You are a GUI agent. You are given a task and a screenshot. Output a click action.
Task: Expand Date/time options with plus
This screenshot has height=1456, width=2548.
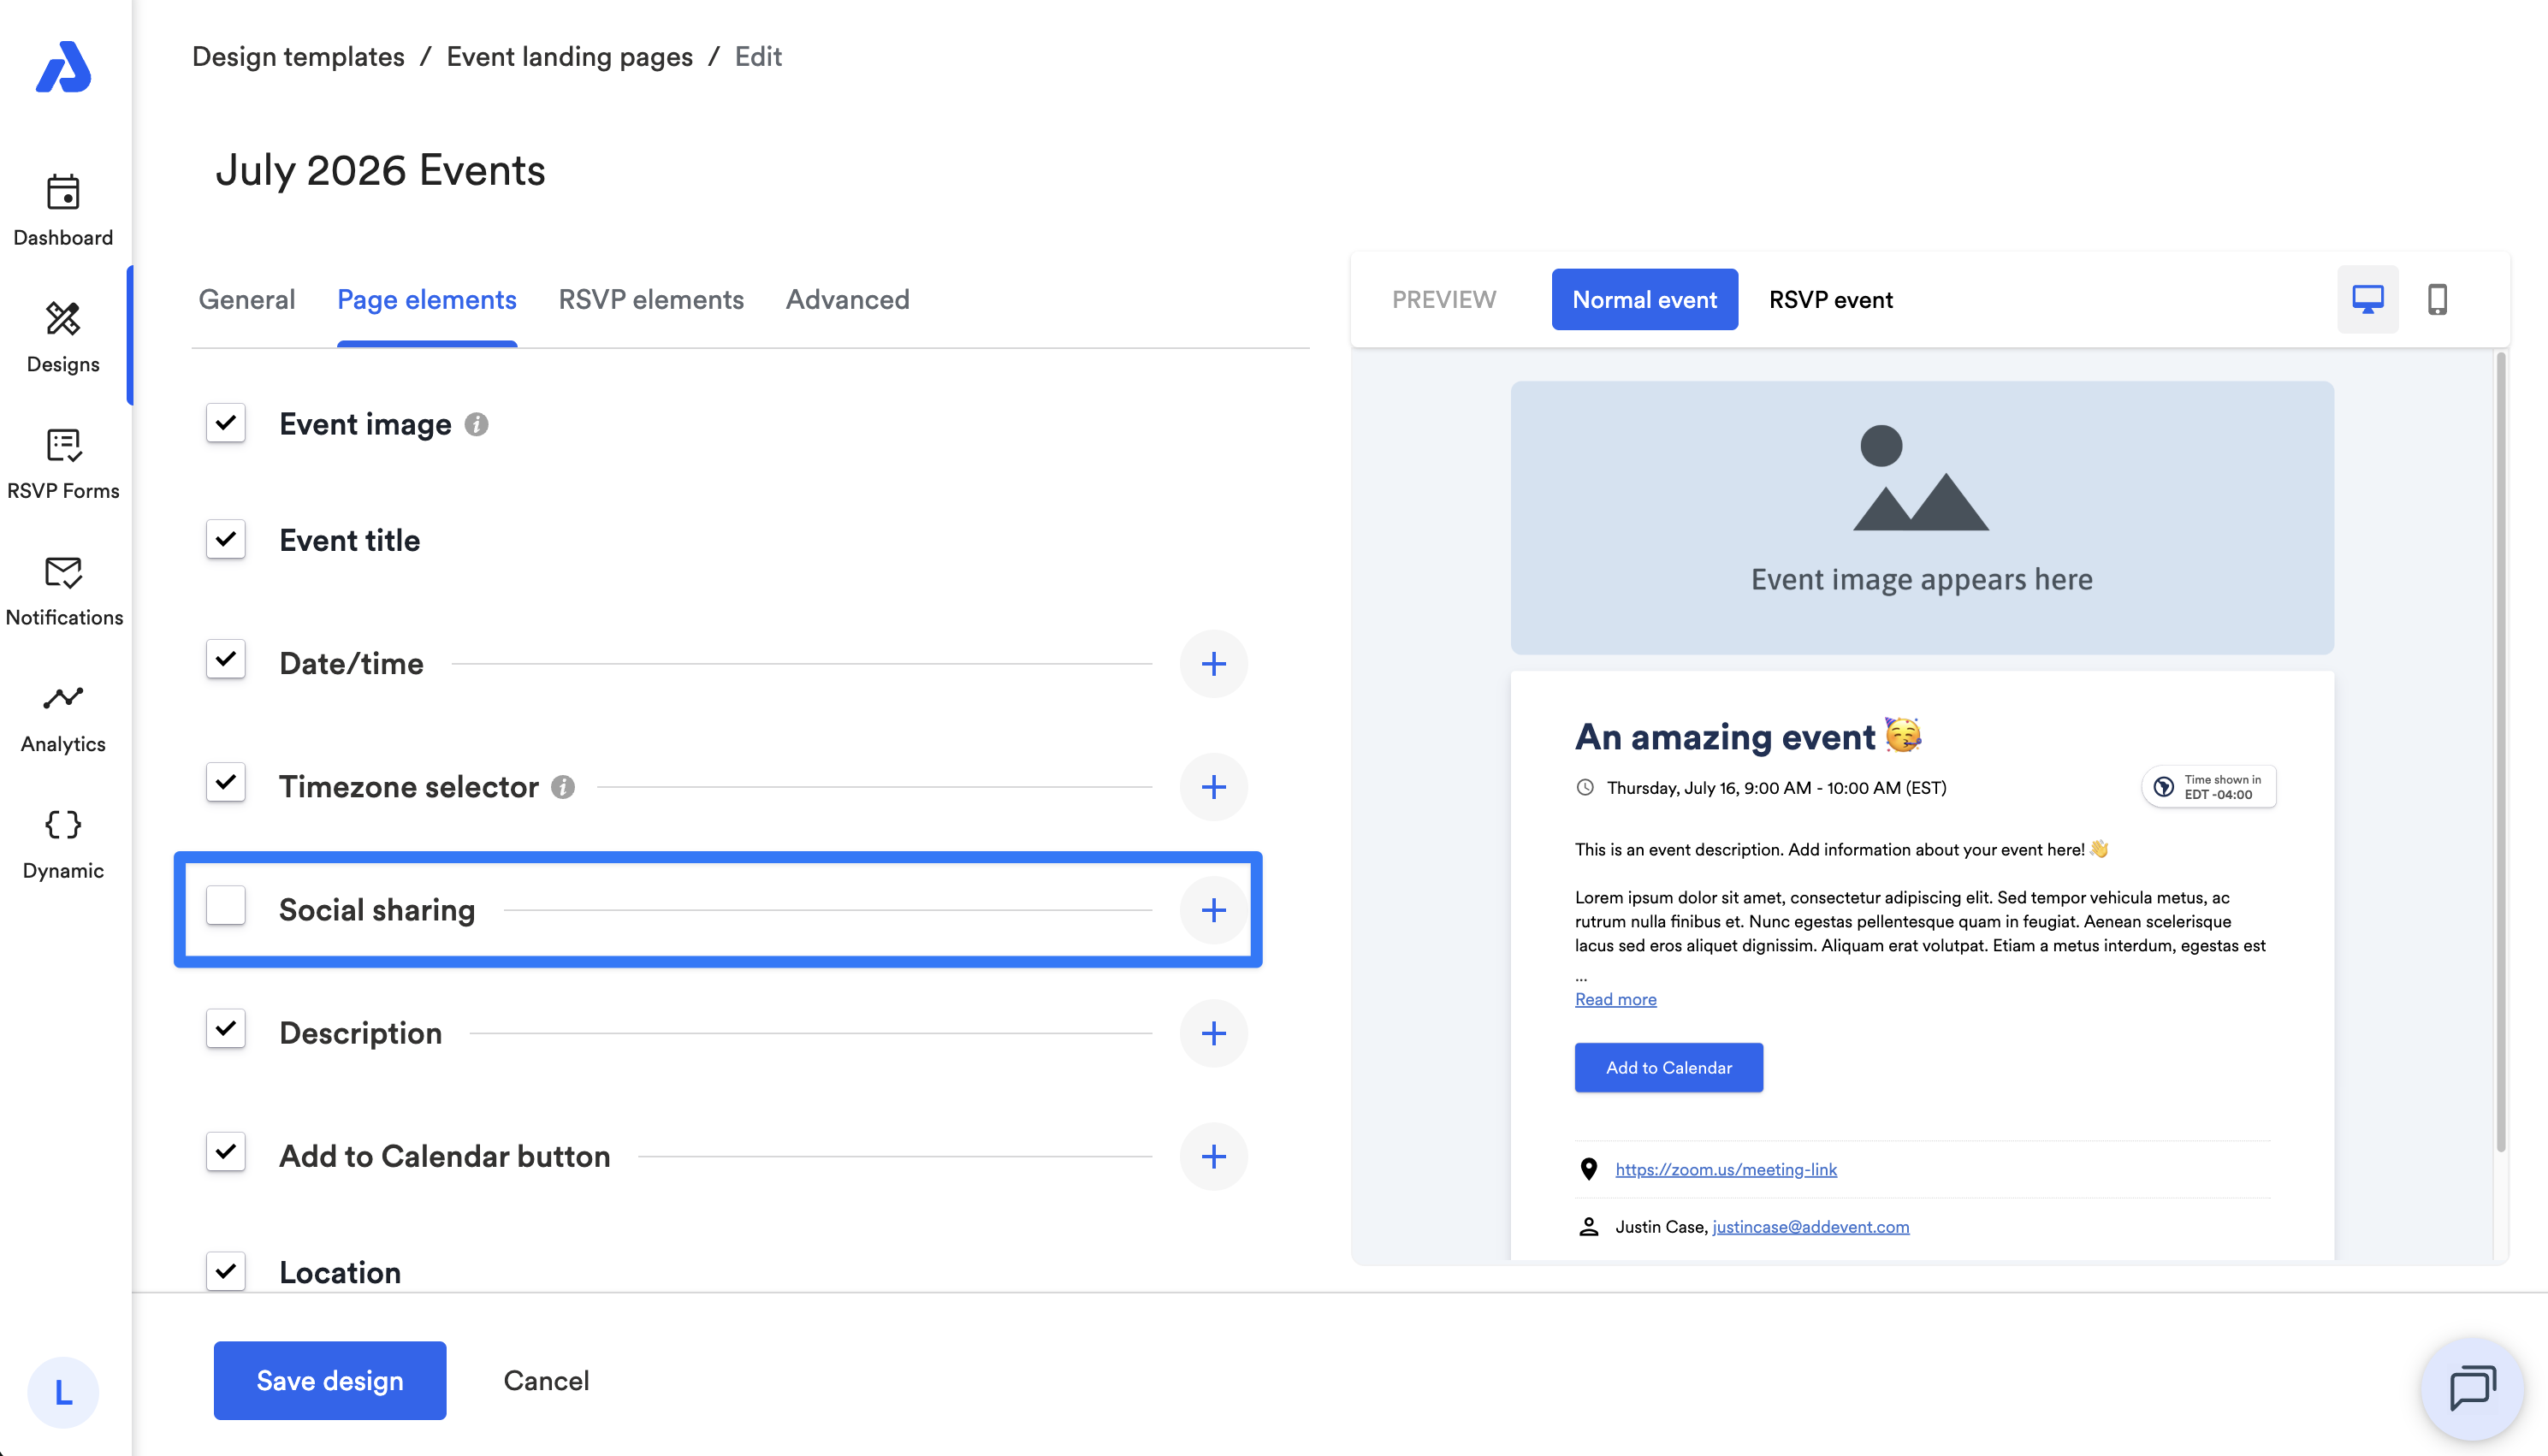tap(1213, 664)
